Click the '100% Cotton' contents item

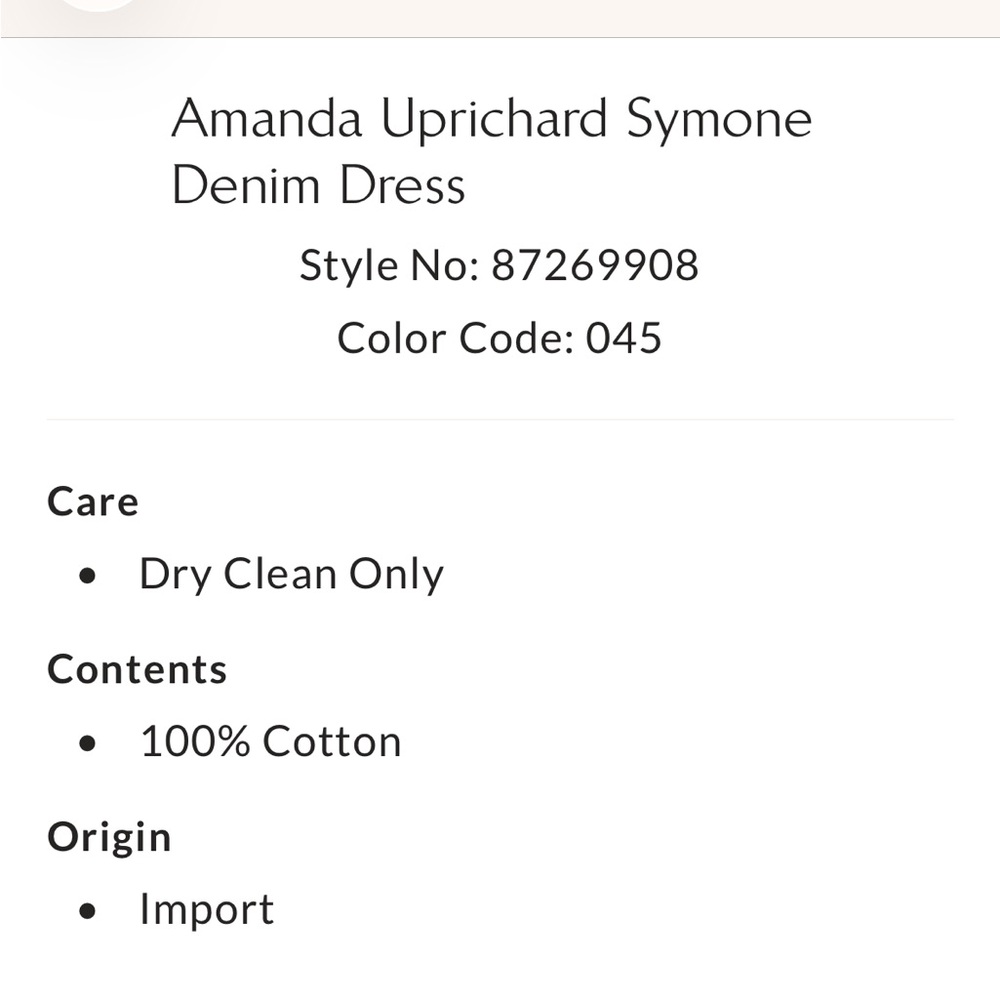click(270, 742)
